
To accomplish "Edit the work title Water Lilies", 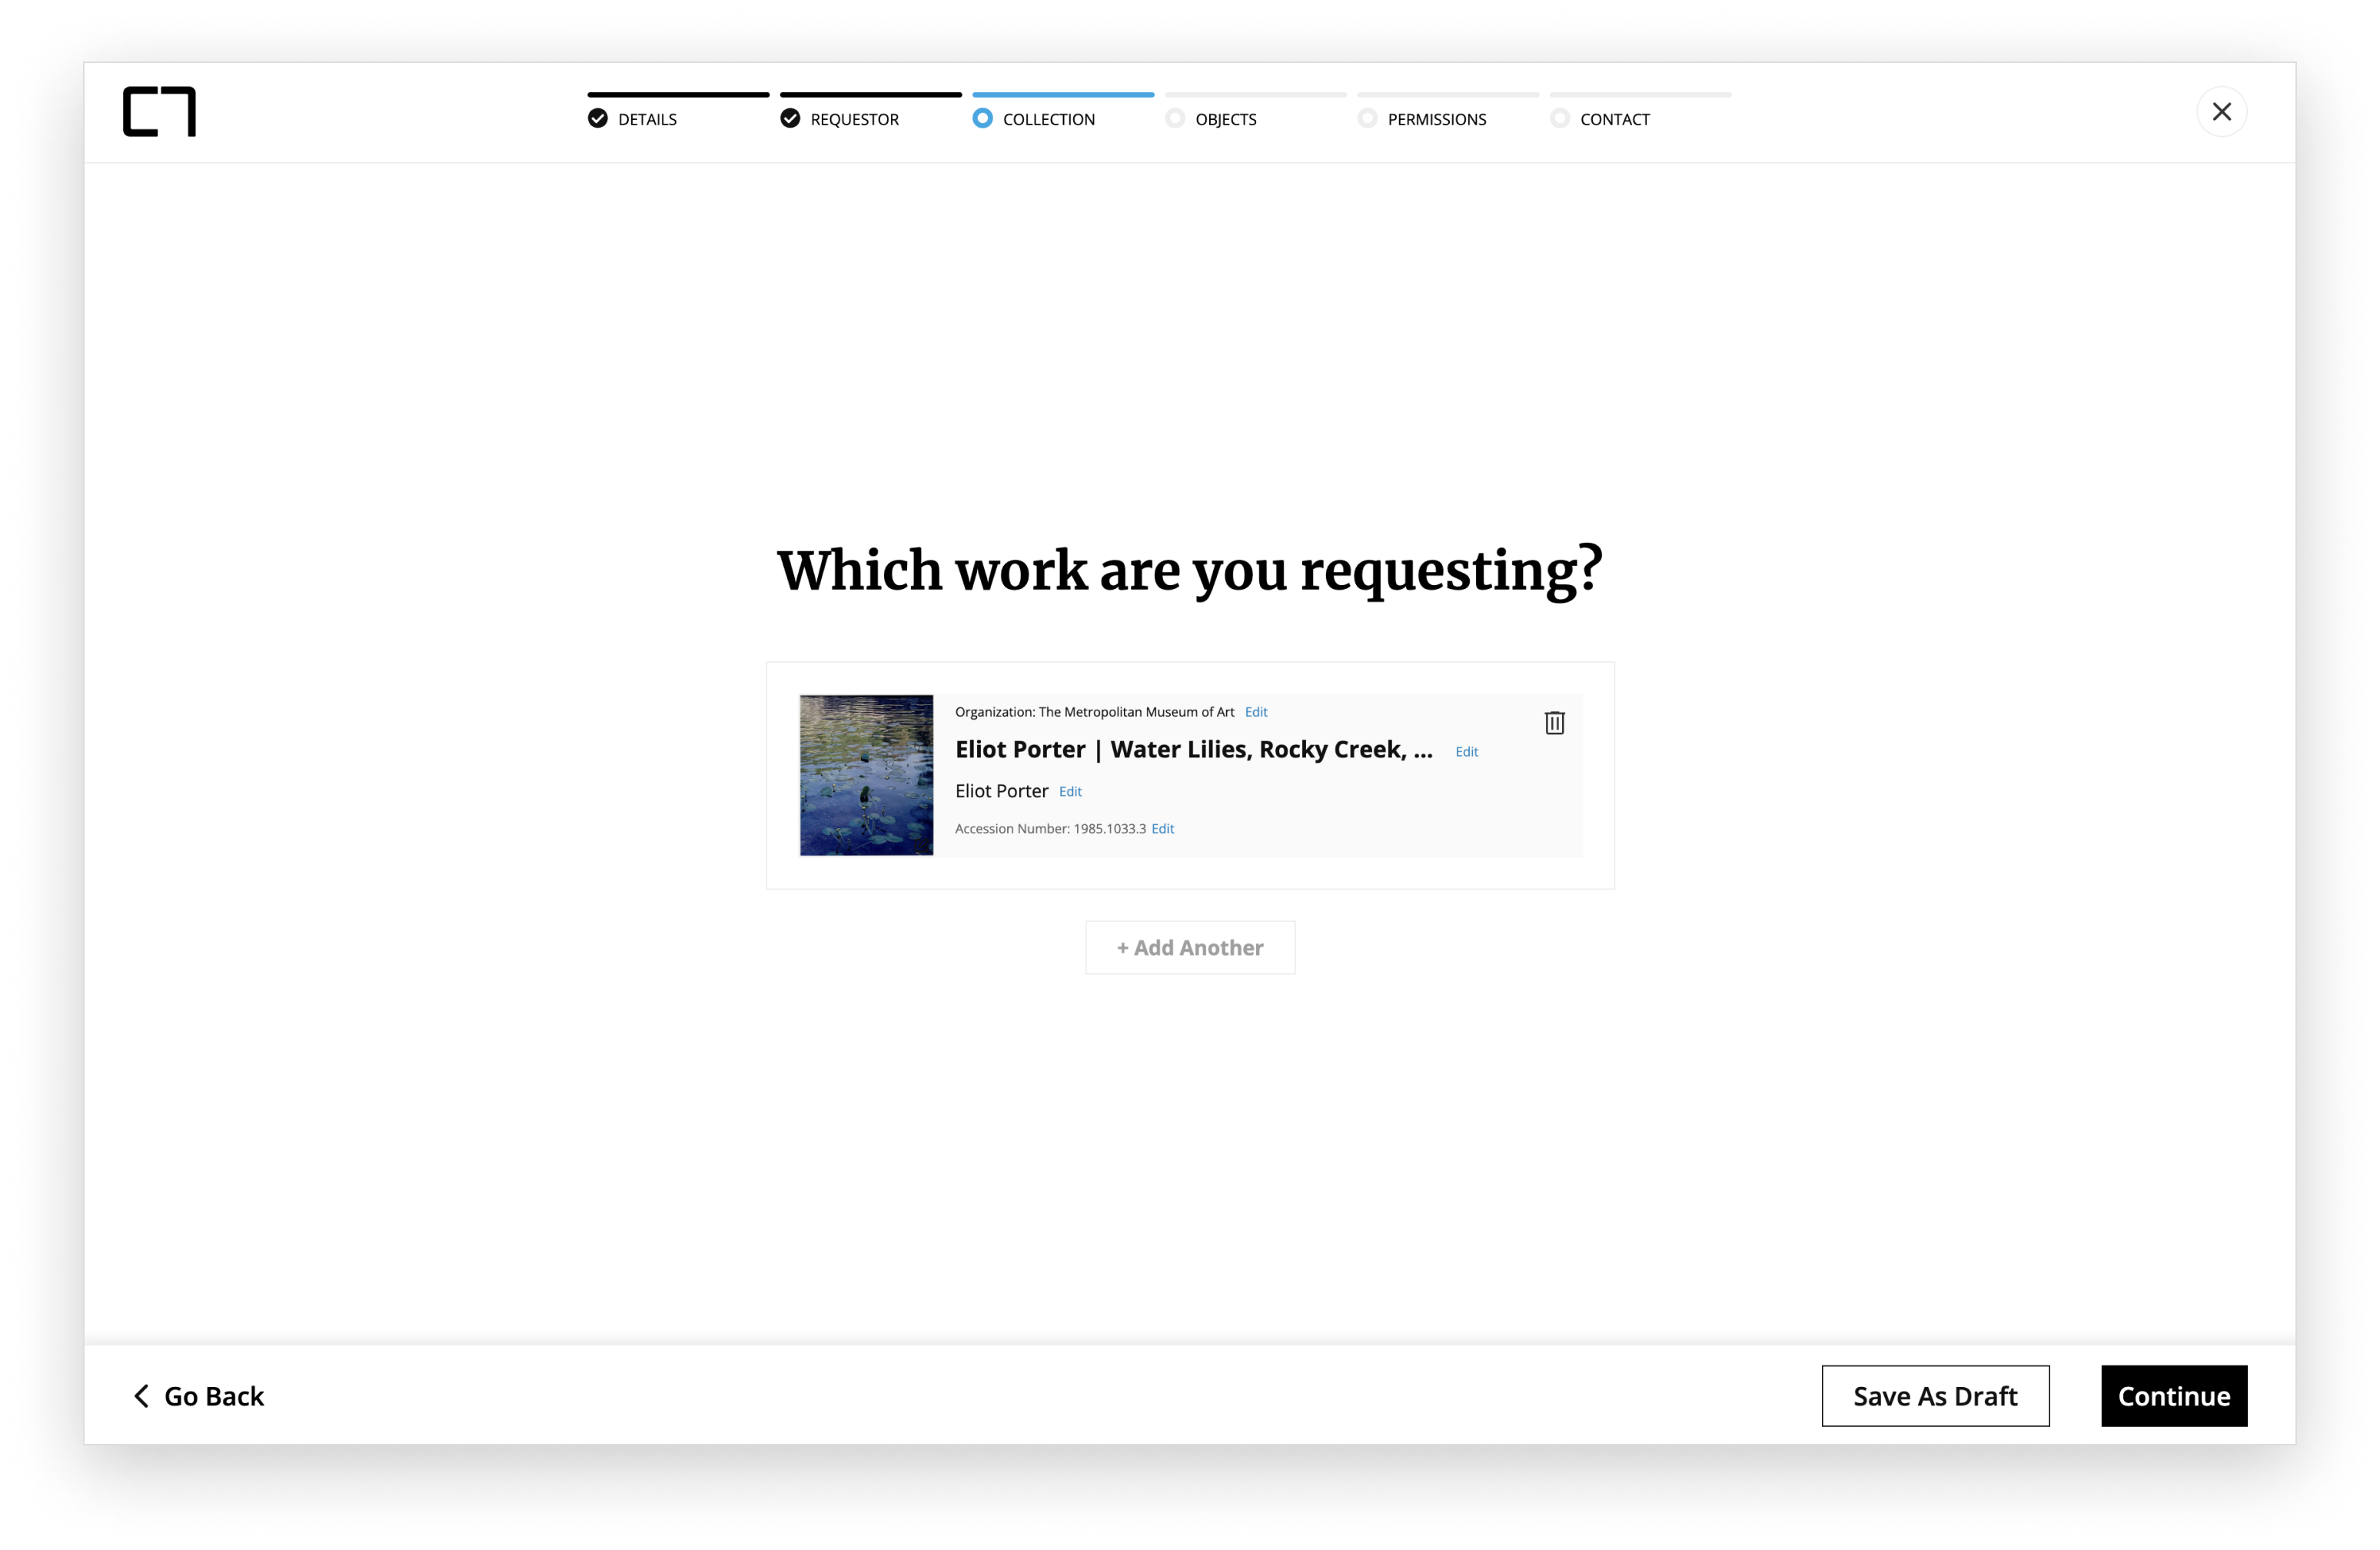I will [x=1466, y=752].
